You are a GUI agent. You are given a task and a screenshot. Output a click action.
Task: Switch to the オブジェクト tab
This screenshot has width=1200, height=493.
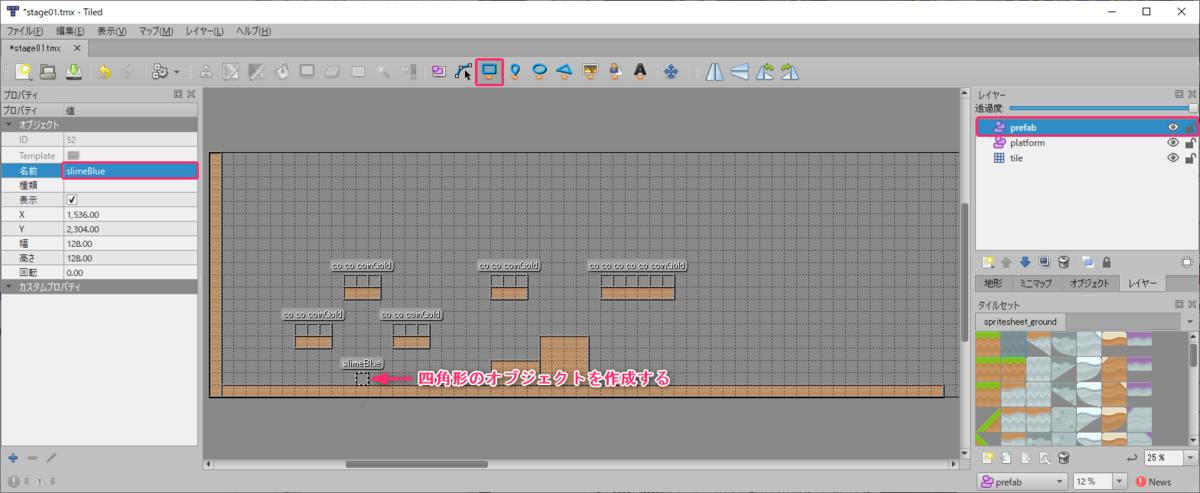pyautogui.click(x=1089, y=284)
